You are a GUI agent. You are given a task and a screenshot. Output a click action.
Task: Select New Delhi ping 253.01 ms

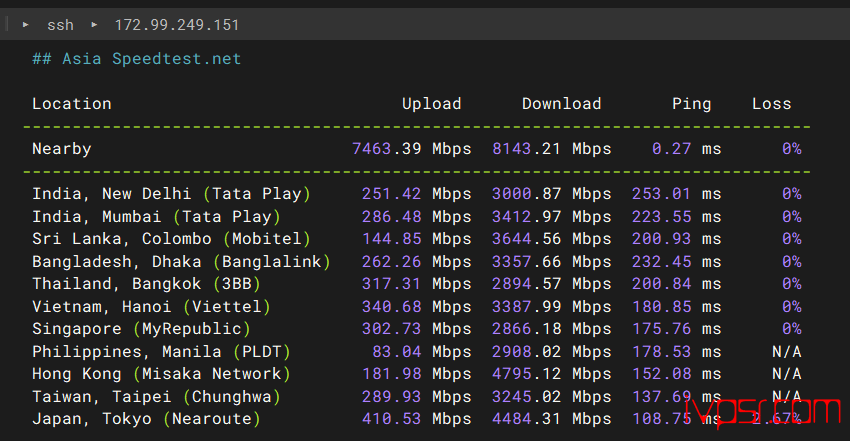677,194
